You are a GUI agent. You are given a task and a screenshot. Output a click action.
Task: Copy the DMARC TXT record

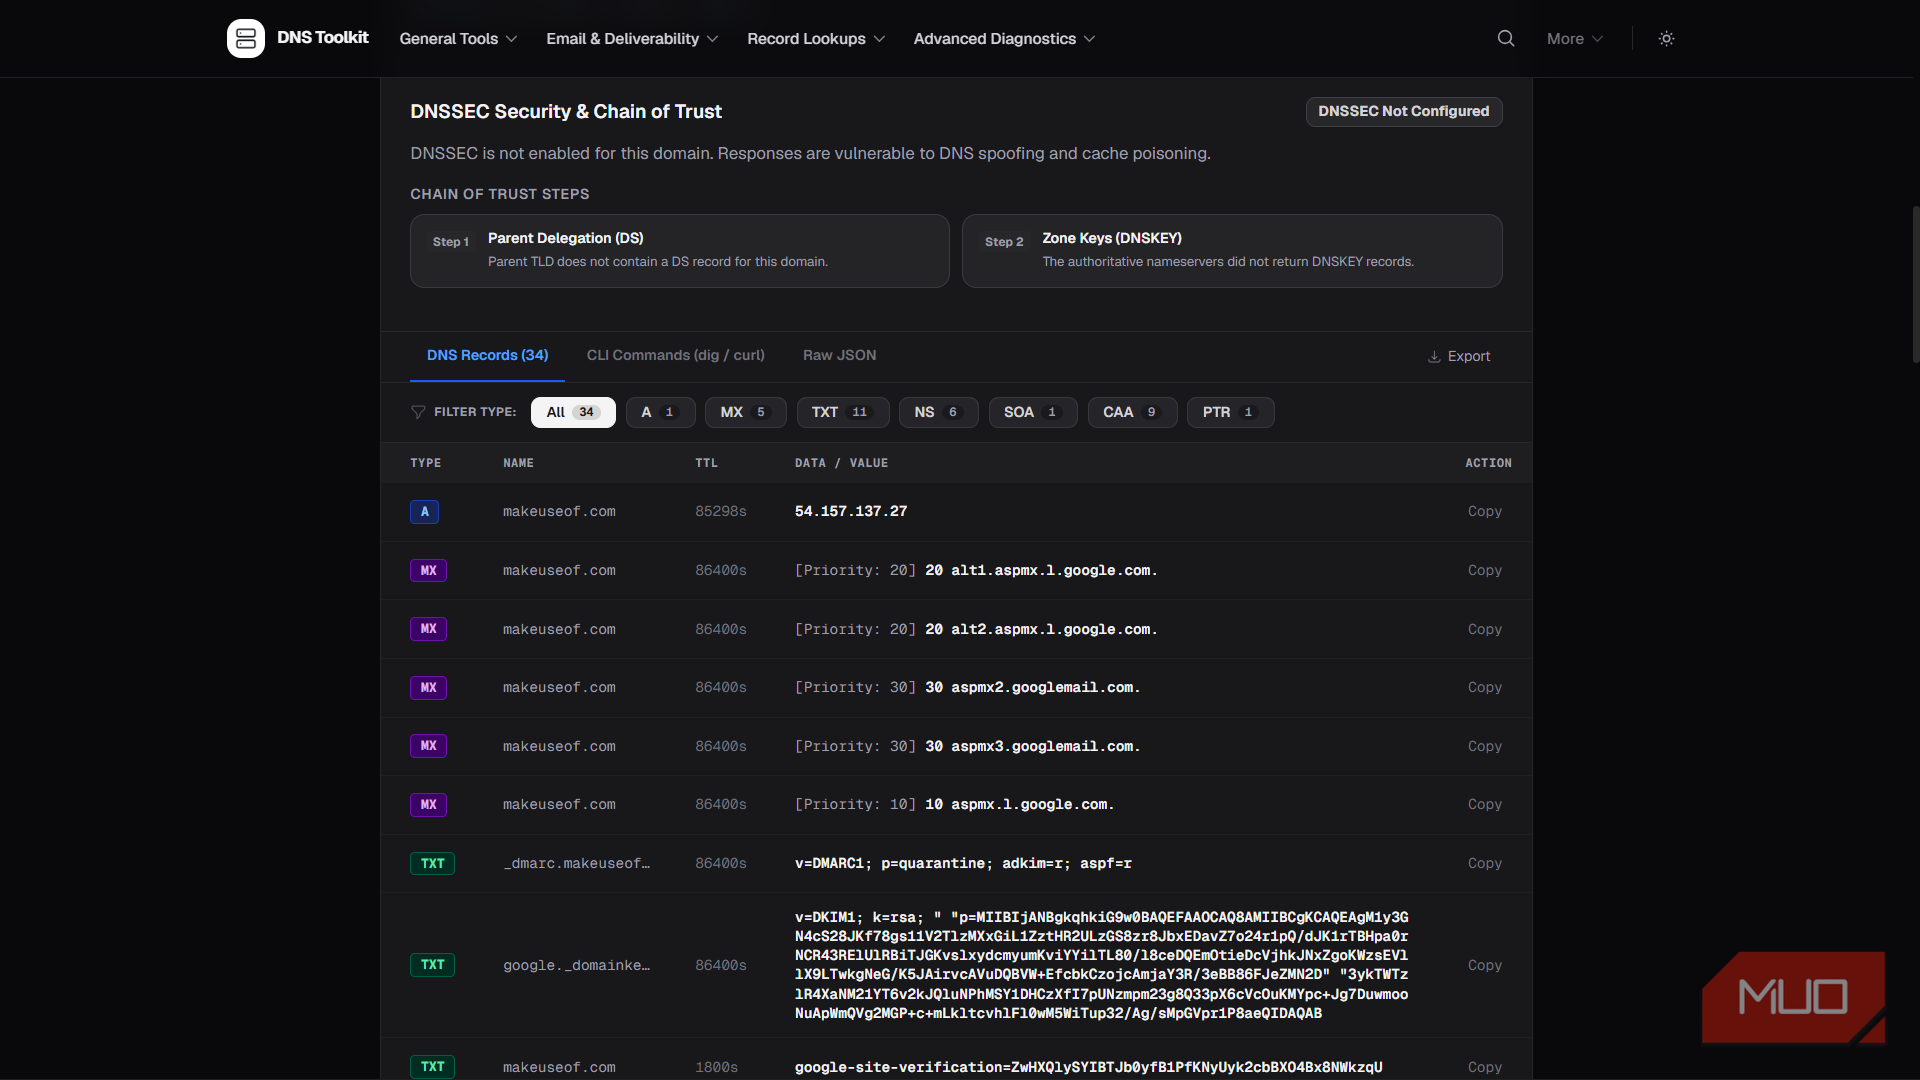pyautogui.click(x=1484, y=864)
